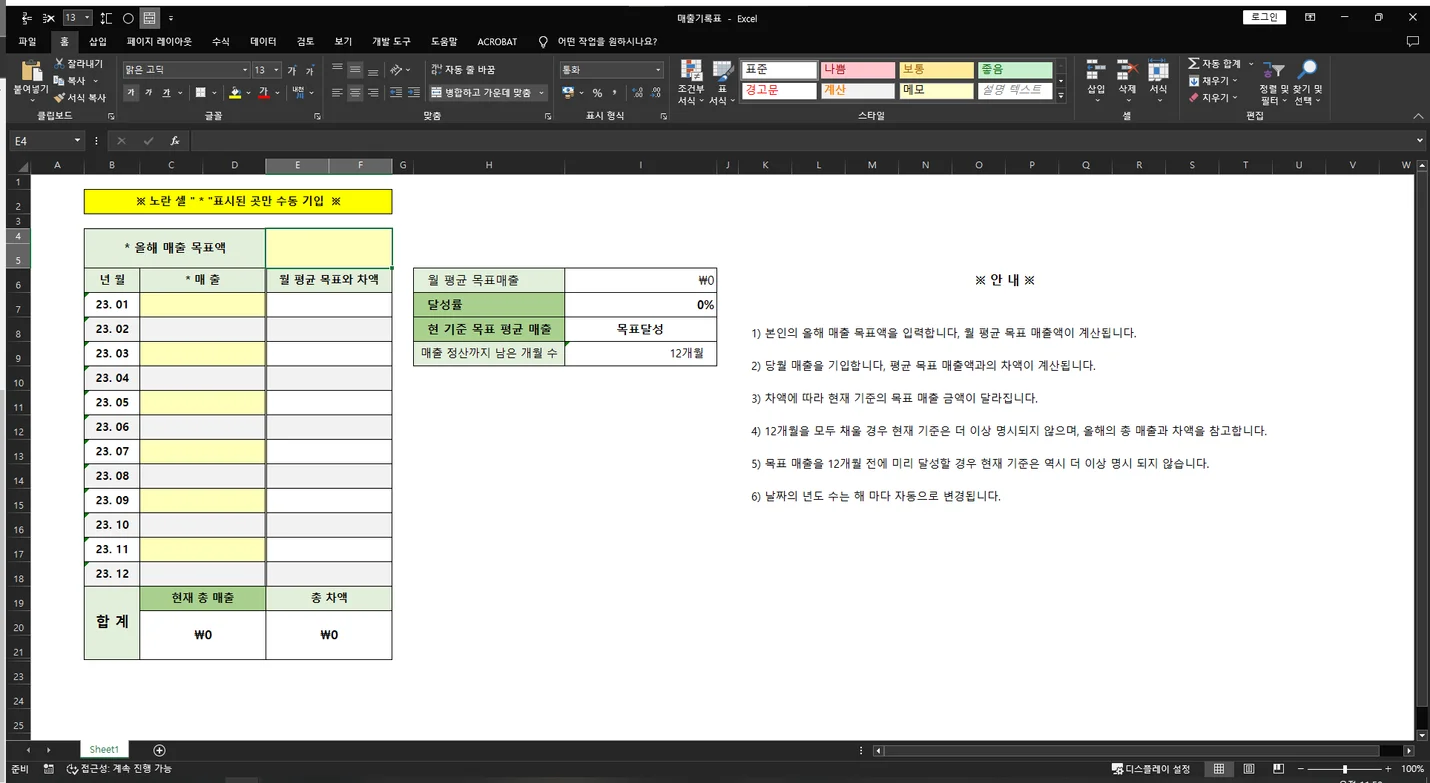Open 찾기 및 선택 find and select
The width and height of the screenshot is (1430, 783).
click(1307, 82)
